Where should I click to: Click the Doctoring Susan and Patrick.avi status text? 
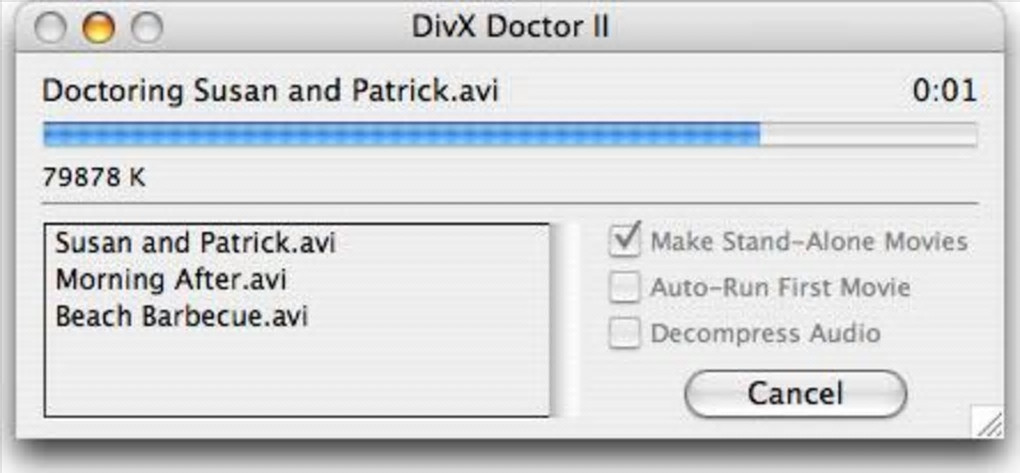(270, 91)
